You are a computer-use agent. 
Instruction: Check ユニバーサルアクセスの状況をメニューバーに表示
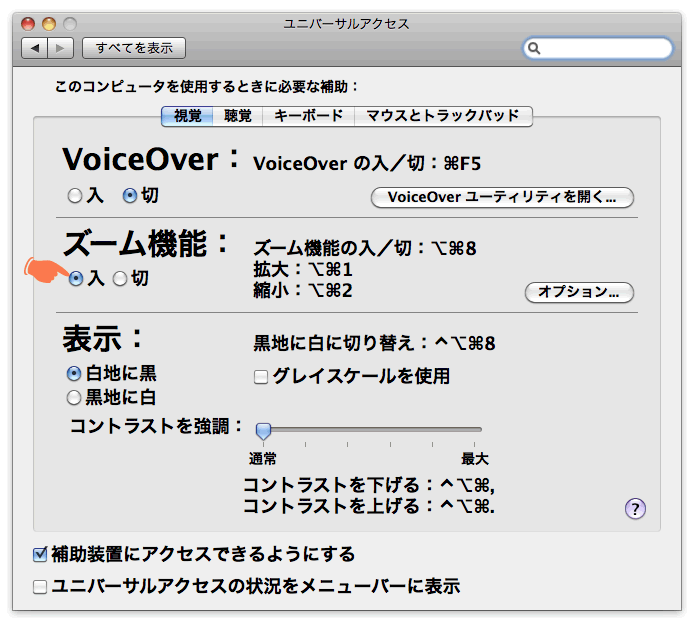tap(40, 587)
